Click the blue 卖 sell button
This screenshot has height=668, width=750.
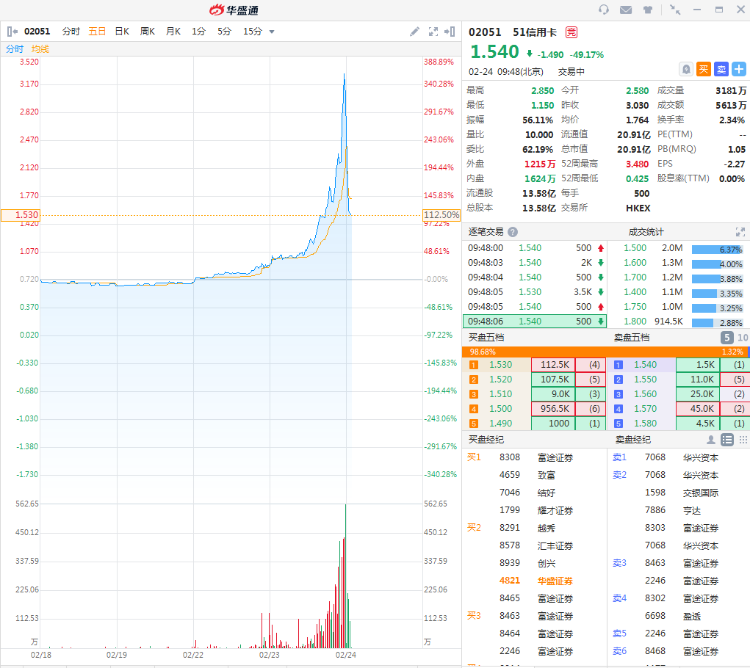tap(721, 69)
